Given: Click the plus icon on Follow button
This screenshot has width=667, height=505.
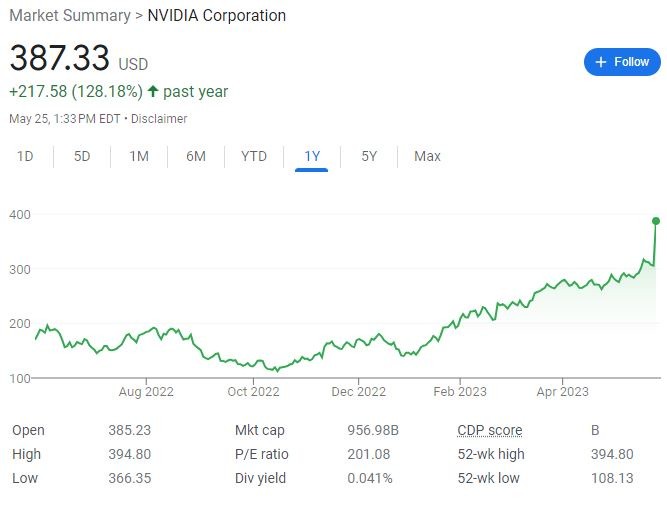Looking at the screenshot, I should point(601,62).
